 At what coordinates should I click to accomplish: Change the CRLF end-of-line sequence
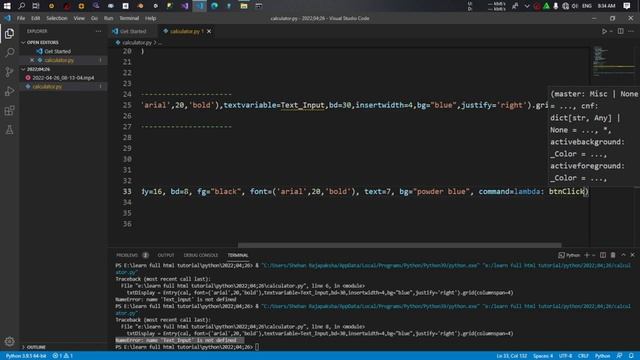point(583,356)
